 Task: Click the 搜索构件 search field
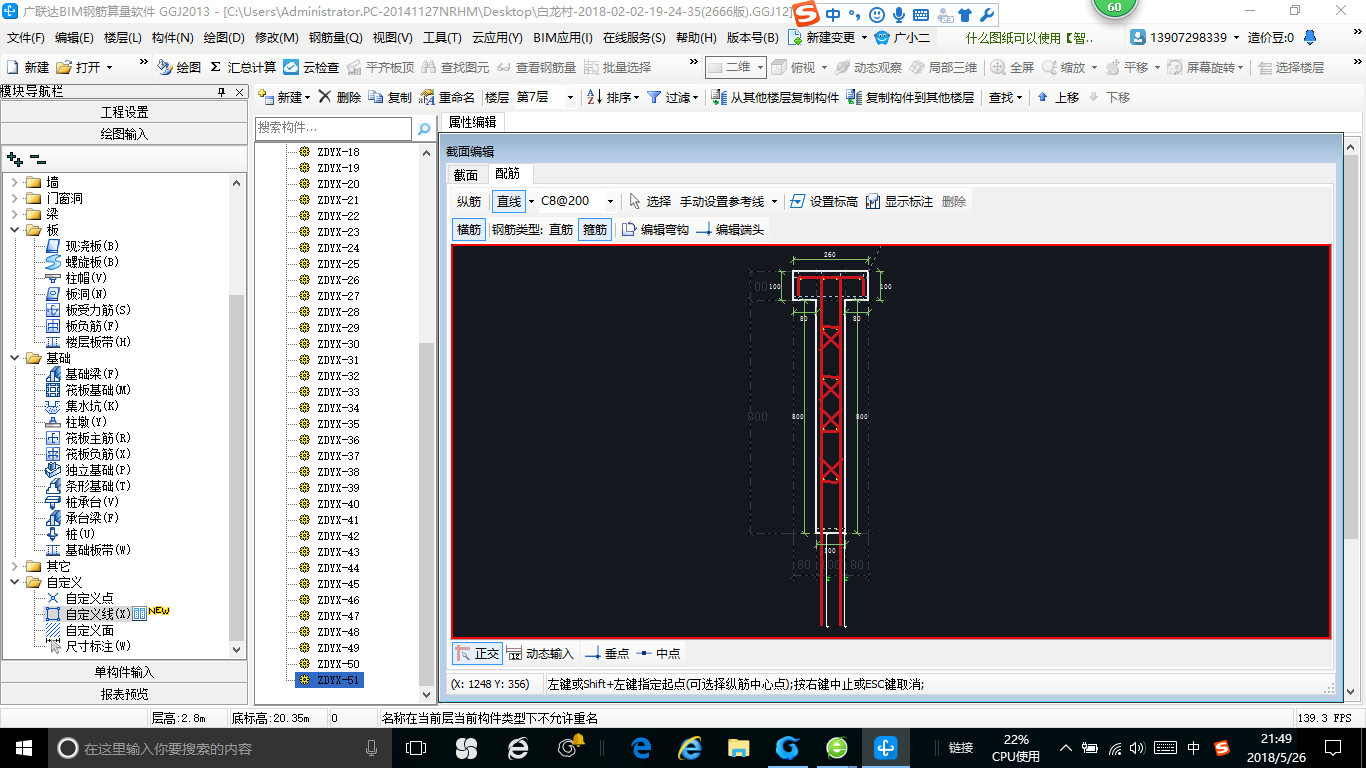click(333, 128)
